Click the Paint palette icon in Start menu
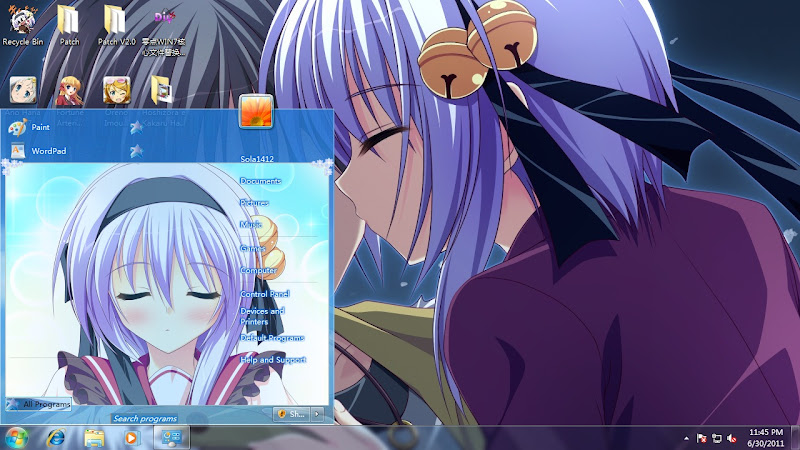Viewport: 800px width, 450px height. click(x=17, y=127)
